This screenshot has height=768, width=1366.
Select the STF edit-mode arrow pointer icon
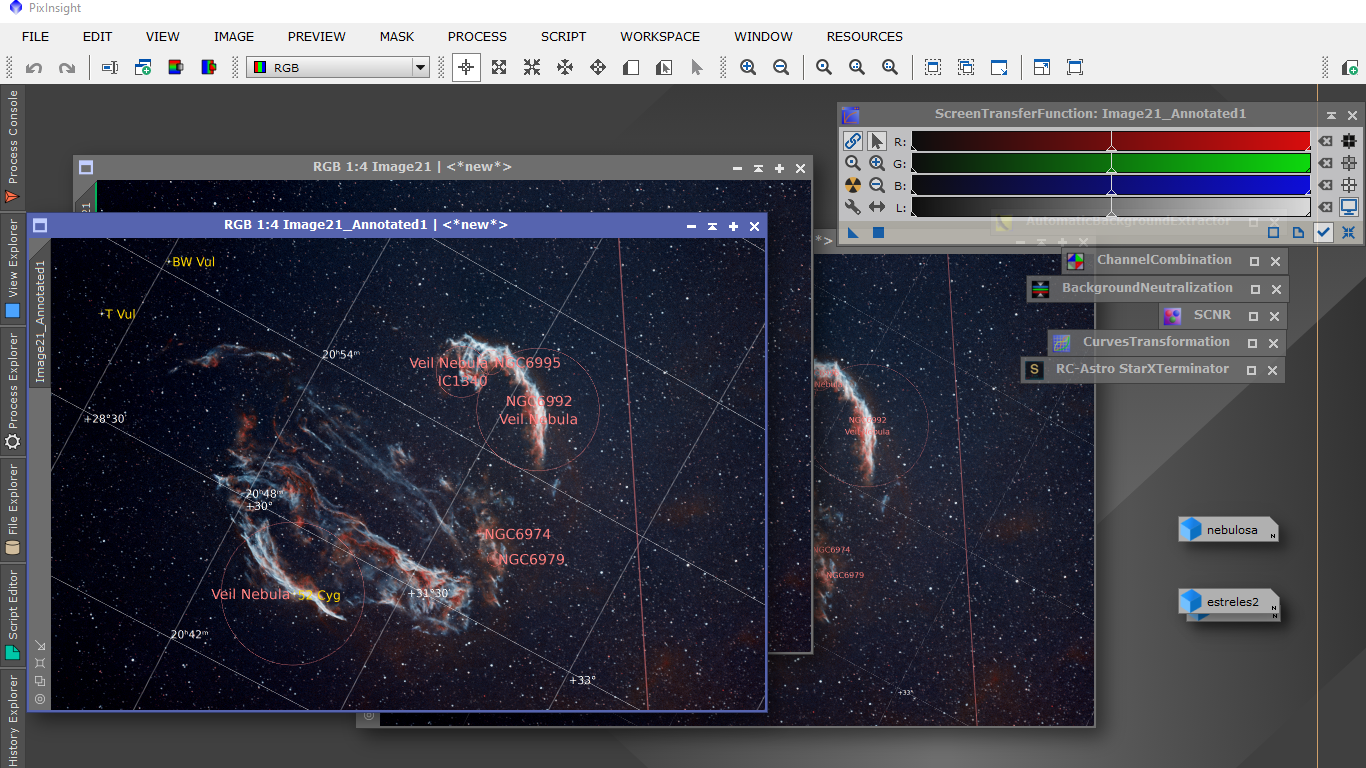tap(877, 141)
